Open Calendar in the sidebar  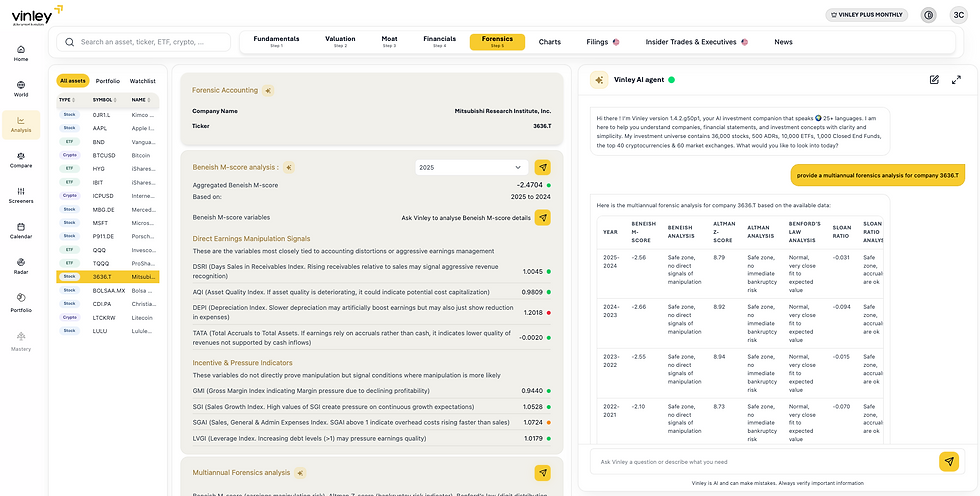pyautogui.click(x=21, y=231)
